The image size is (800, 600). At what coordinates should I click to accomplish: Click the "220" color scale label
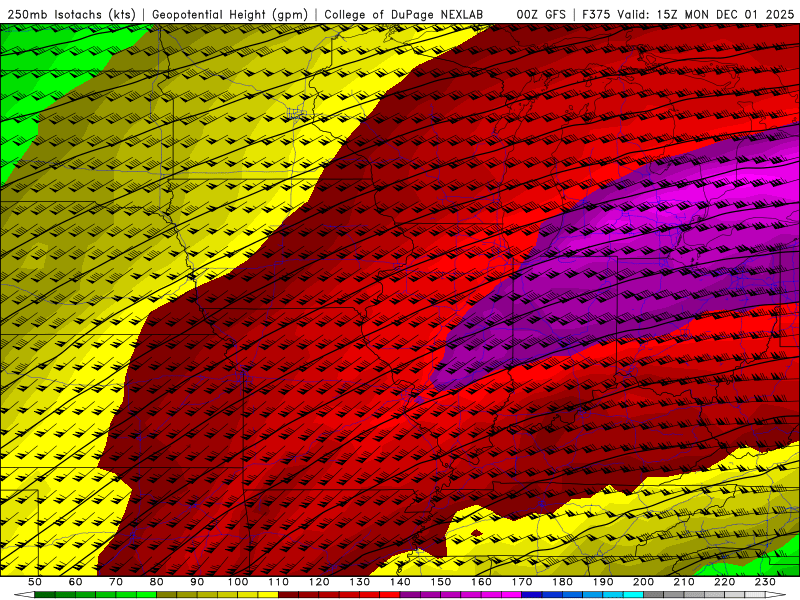coord(724,582)
